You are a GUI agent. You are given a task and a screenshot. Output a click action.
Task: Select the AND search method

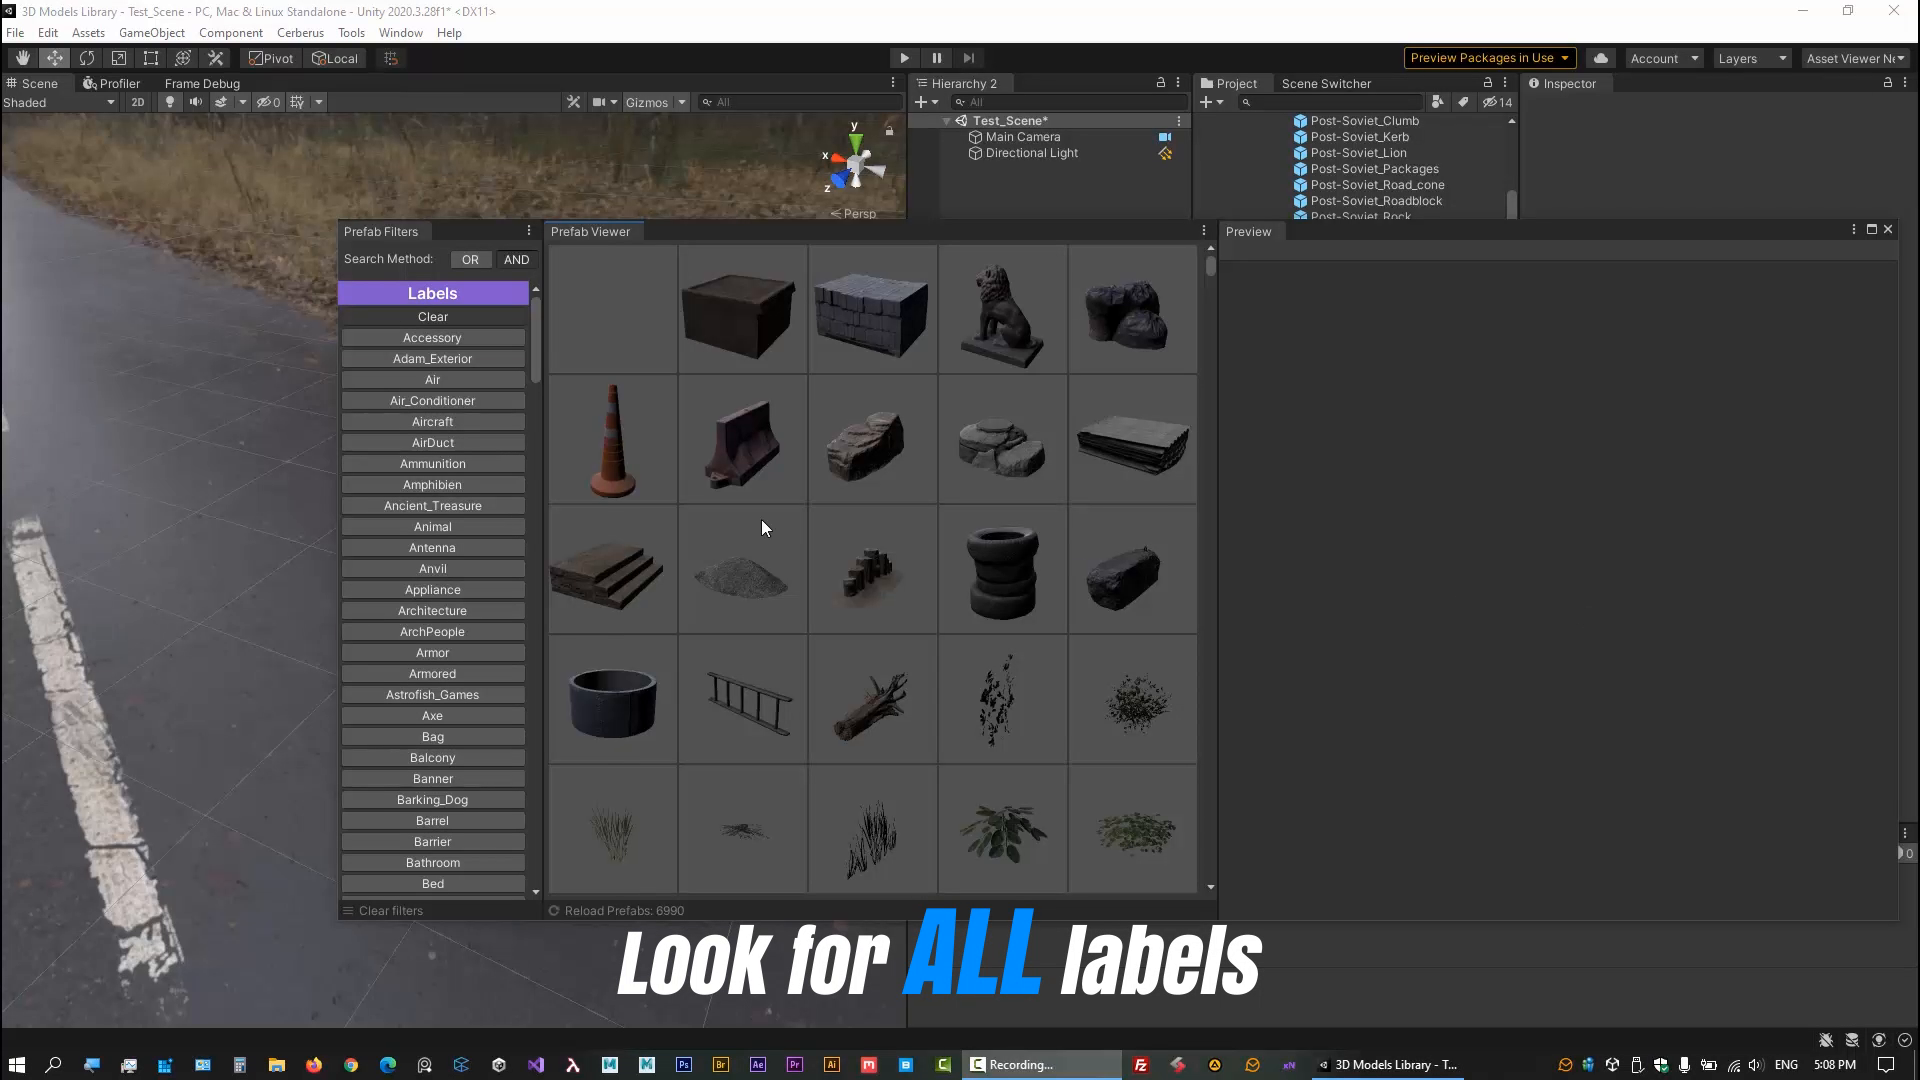tap(516, 260)
